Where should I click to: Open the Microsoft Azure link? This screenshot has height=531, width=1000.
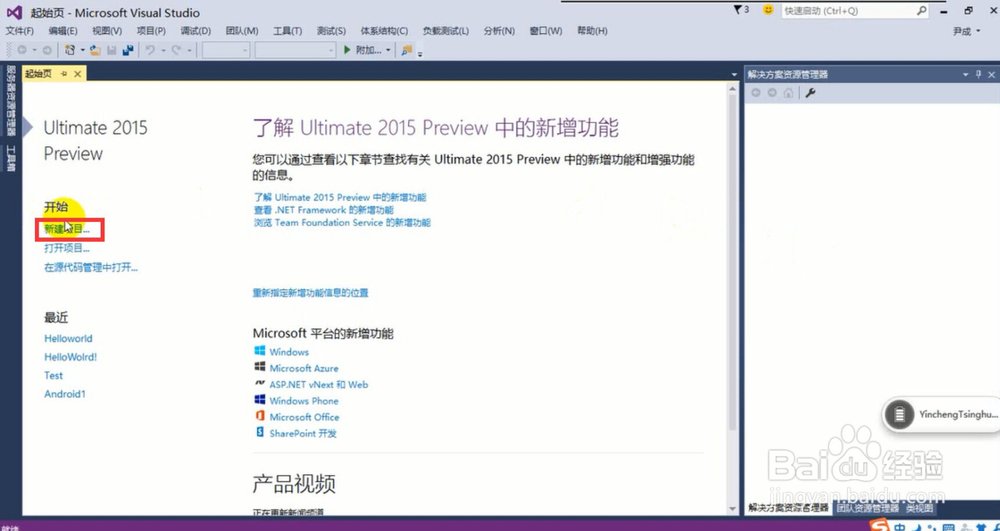[x=304, y=368]
